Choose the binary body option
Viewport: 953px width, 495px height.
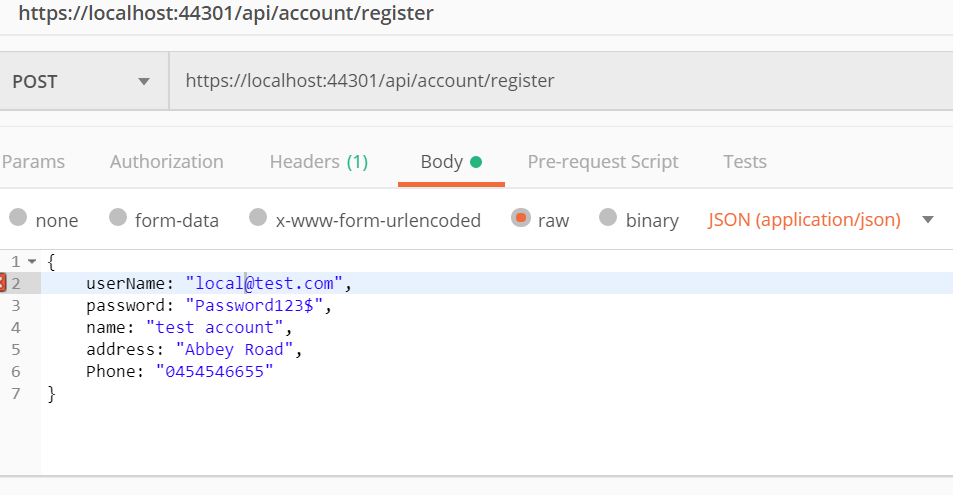coord(608,219)
